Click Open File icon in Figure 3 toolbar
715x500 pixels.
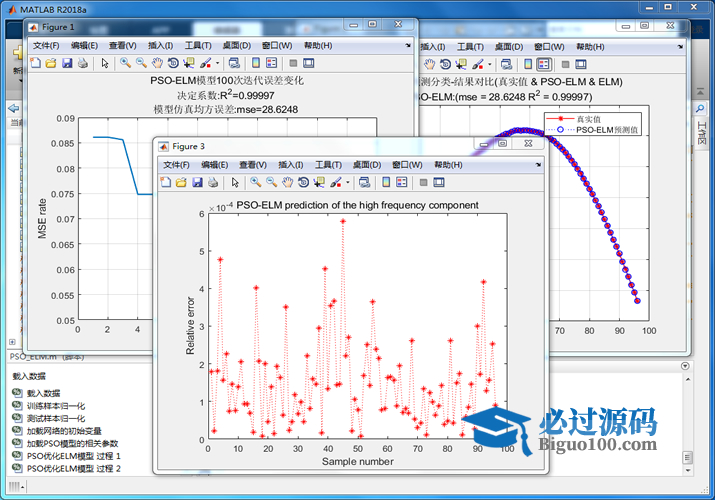181,182
